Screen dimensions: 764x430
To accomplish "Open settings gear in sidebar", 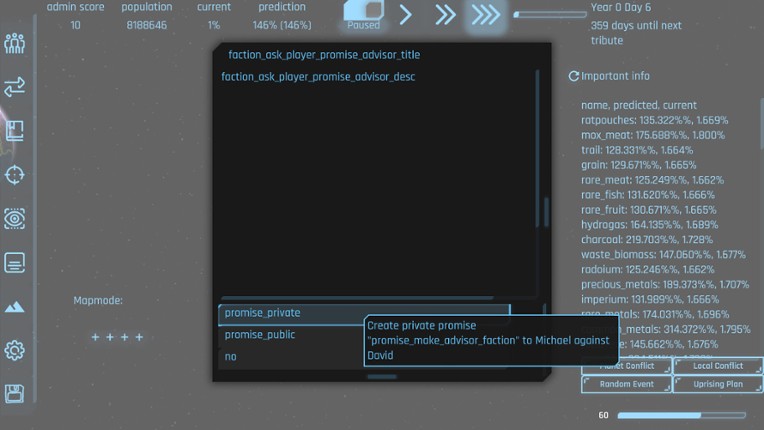I will [x=15, y=351].
